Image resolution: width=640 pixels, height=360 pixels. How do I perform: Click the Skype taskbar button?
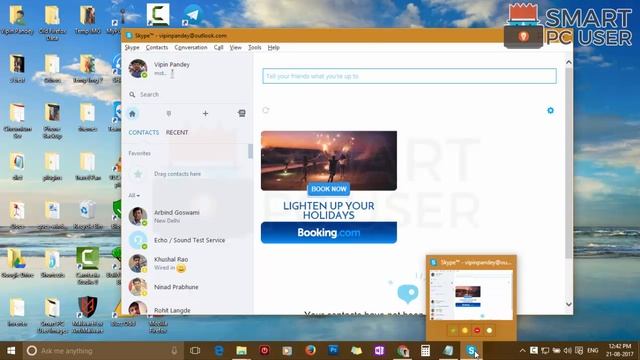471,351
